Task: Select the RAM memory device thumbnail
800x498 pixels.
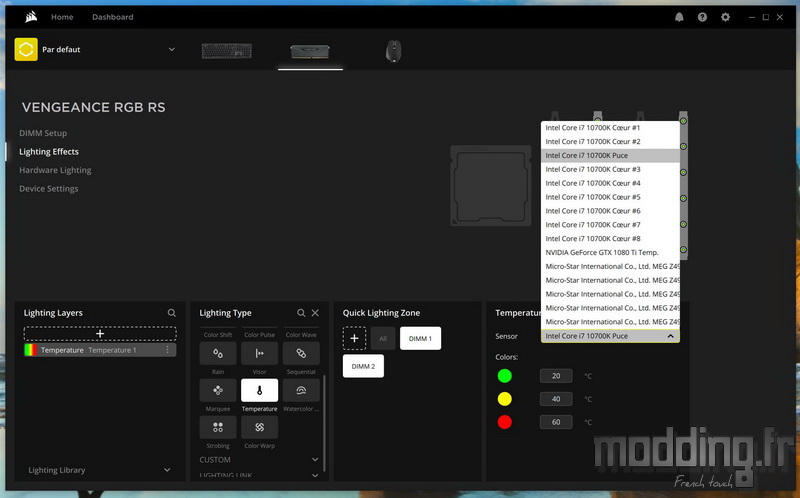Action: coord(310,51)
